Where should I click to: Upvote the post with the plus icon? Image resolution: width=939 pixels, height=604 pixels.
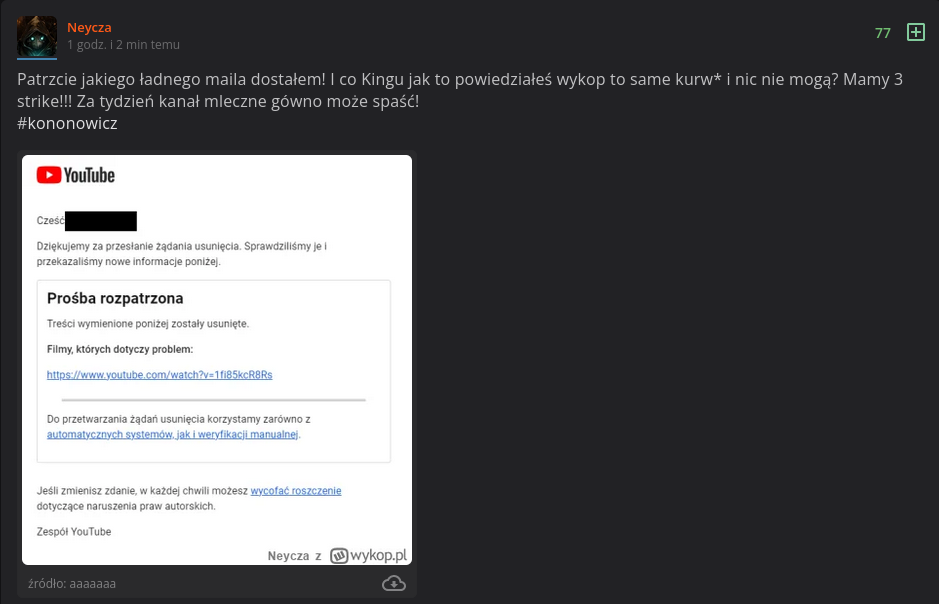[x=915, y=32]
